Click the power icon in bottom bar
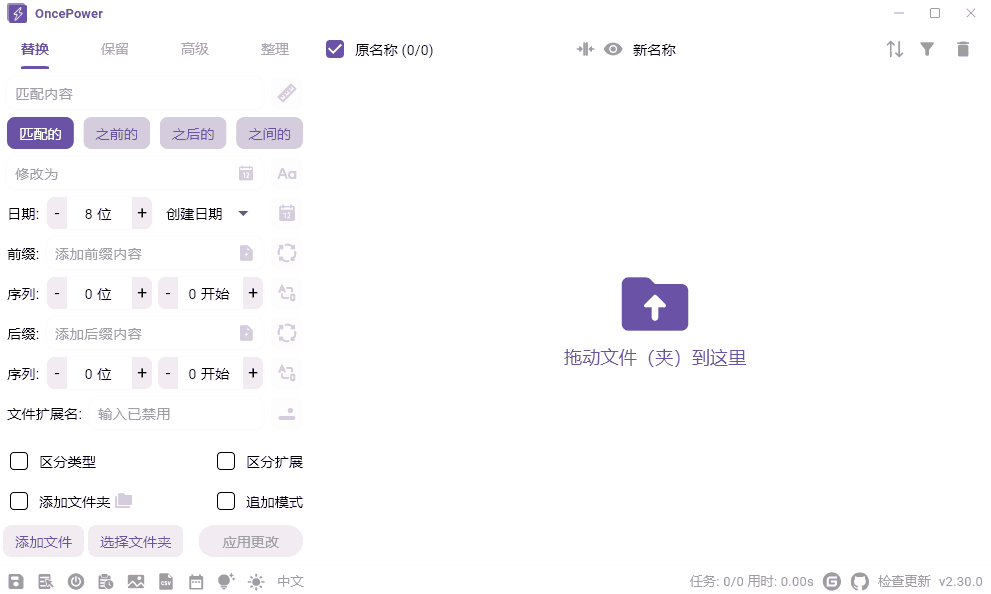The image size is (991, 594). (76, 581)
